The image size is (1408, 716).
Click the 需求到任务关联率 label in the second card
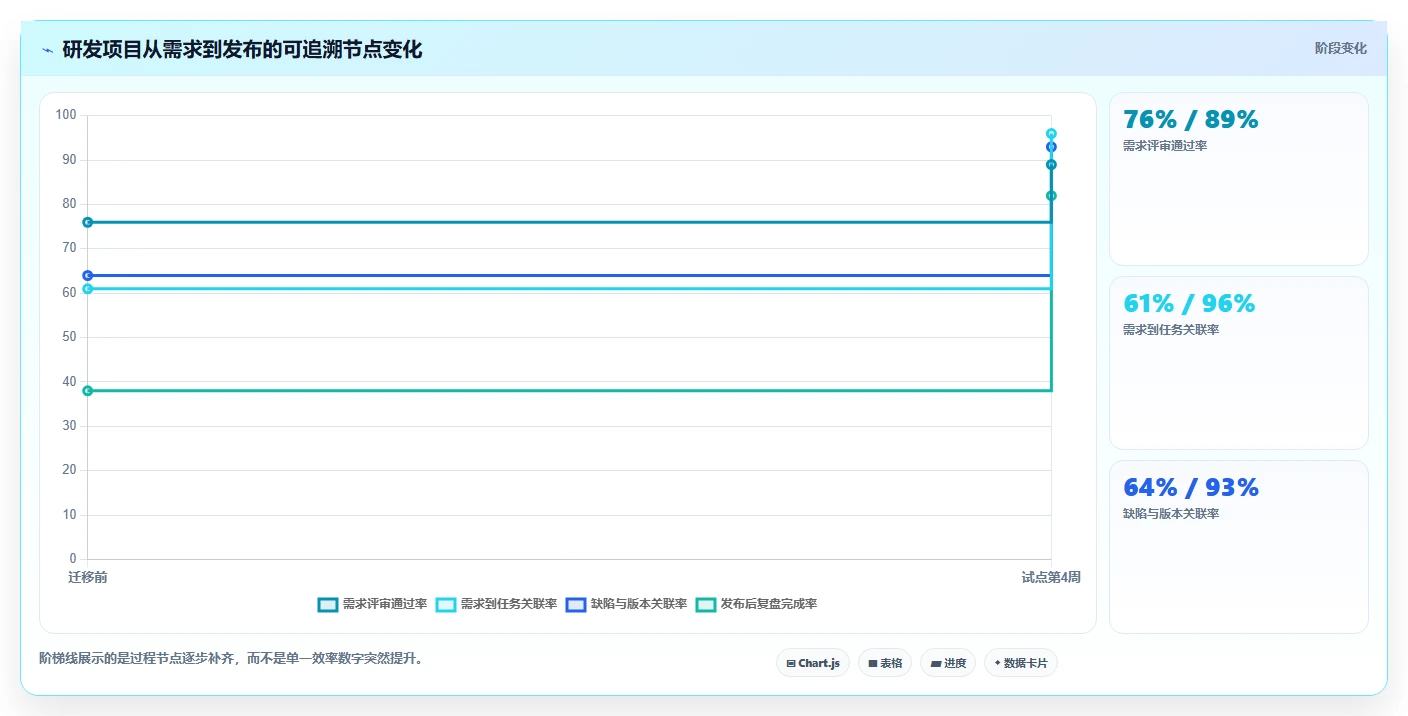[1171, 330]
